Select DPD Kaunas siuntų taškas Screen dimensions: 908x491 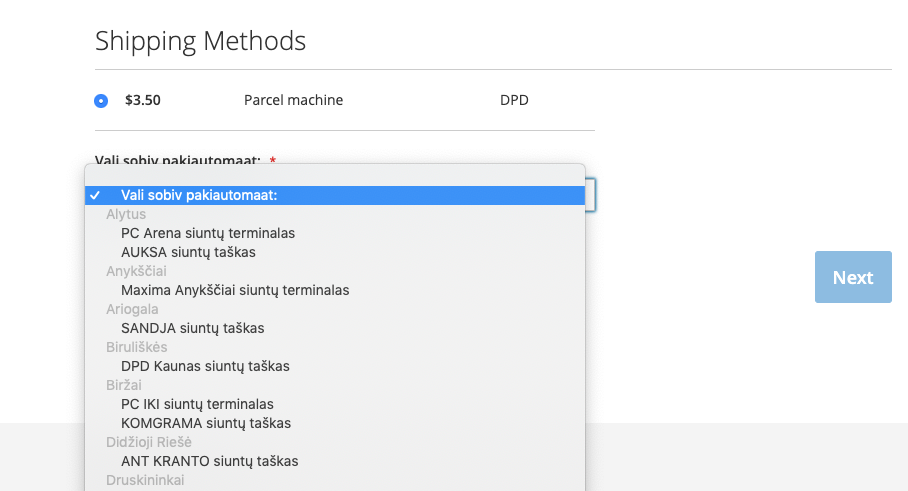pyautogui.click(x=335, y=366)
